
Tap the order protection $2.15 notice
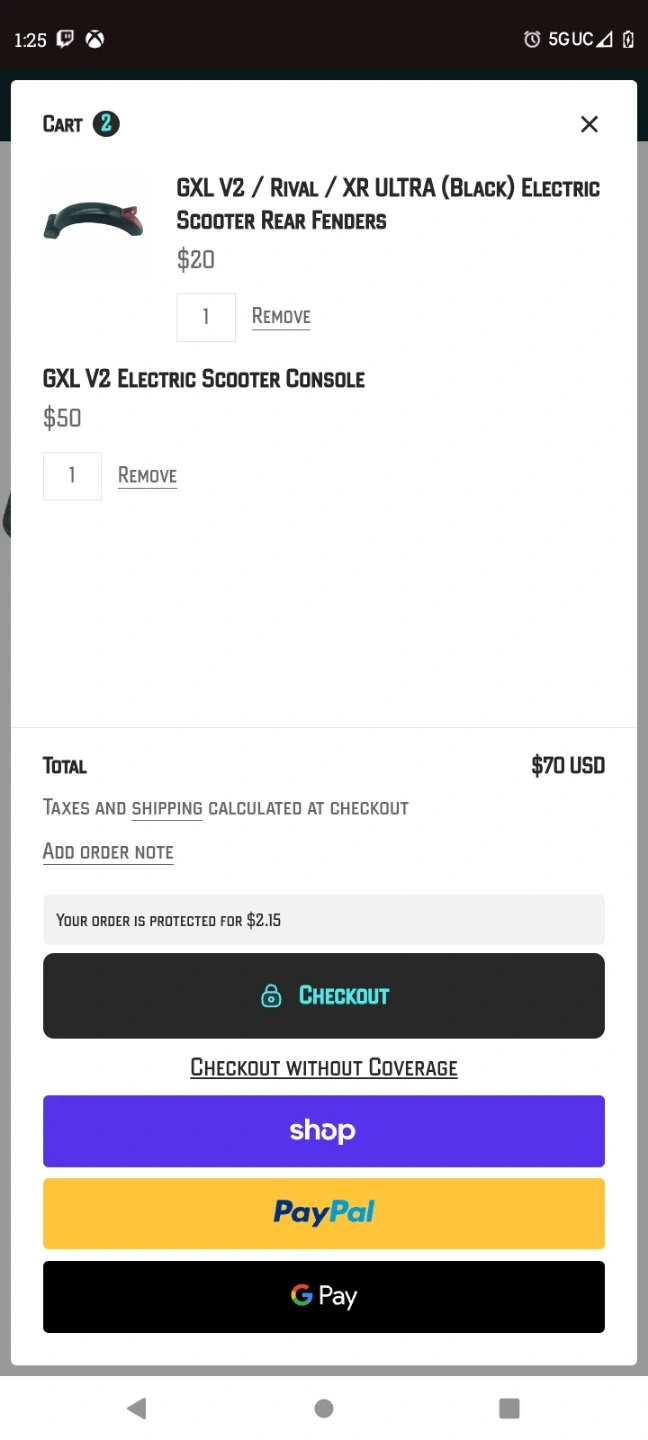pyautogui.click(x=323, y=920)
